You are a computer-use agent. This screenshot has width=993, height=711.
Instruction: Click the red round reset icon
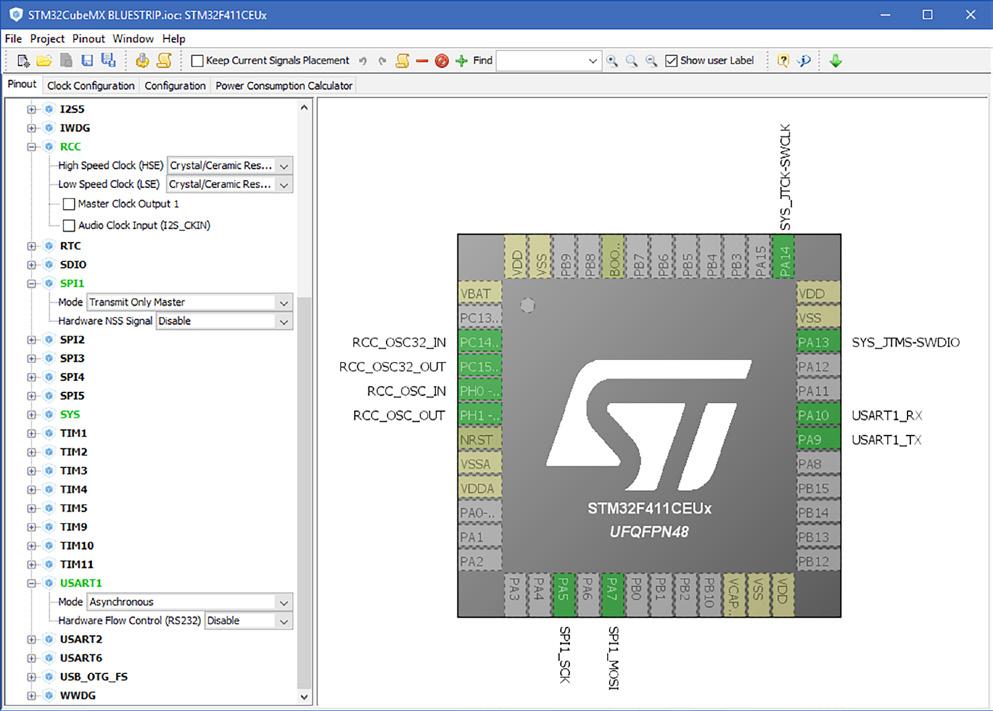pyautogui.click(x=442, y=61)
